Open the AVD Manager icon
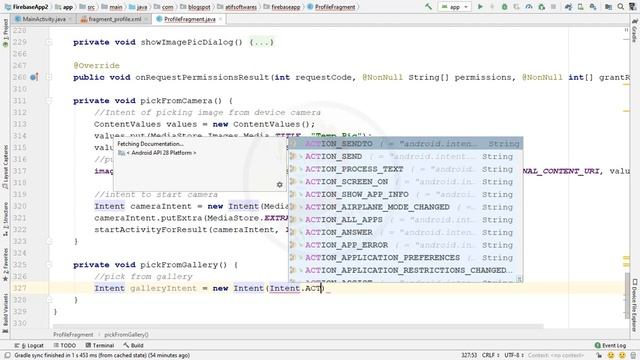Screen dimensions: 640x360 pyautogui.click(x=580, y=7)
